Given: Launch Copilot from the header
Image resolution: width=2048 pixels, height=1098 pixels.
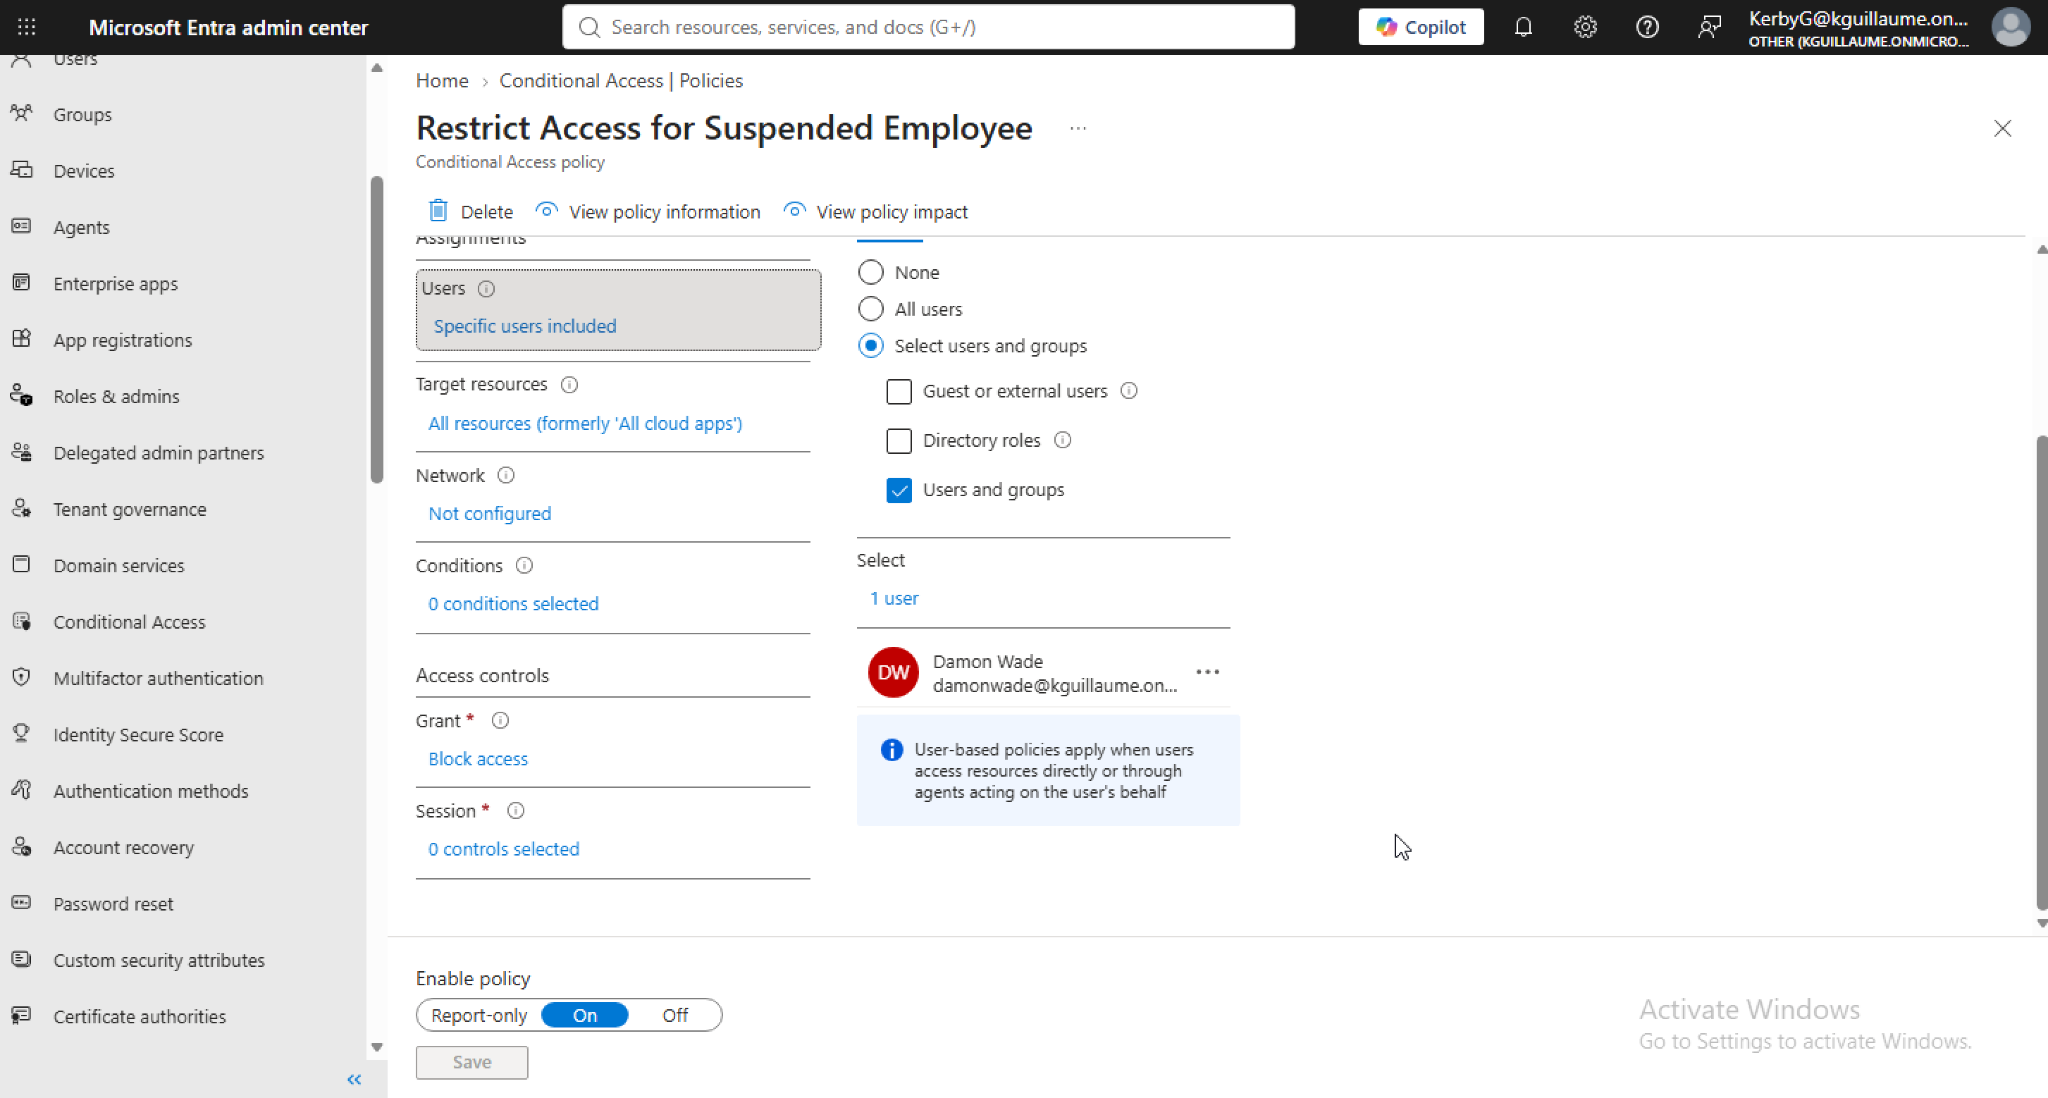Looking at the screenshot, I should (x=1421, y=27).
